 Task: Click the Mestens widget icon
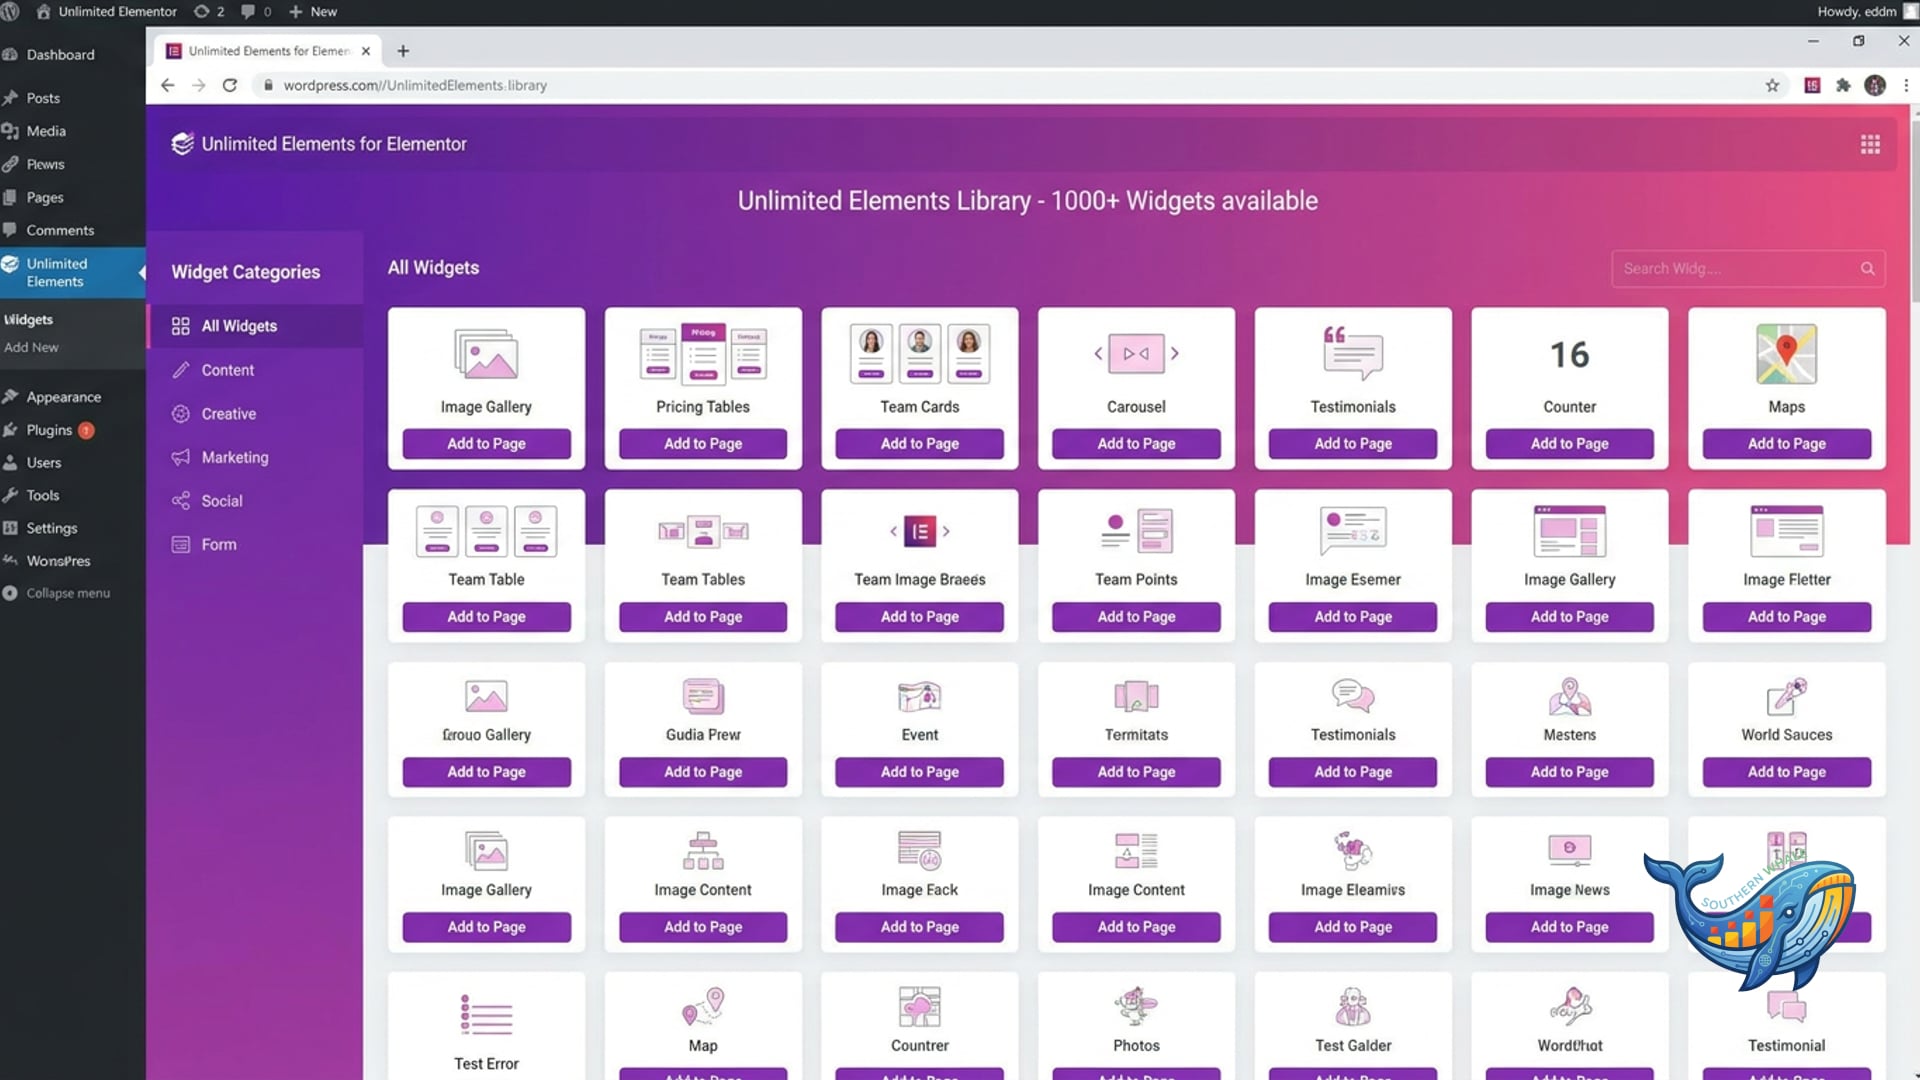point(1569,696)
